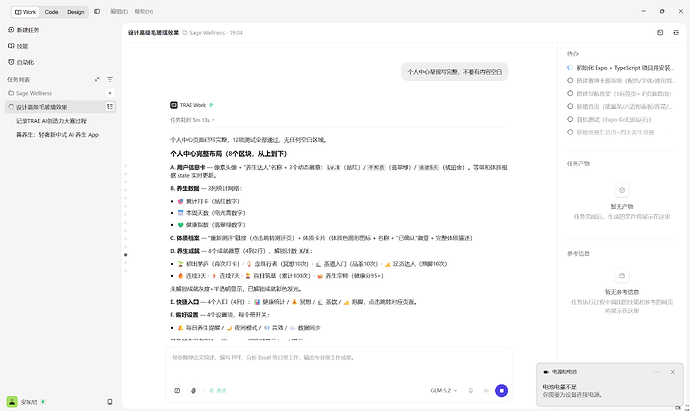This screenshot has height=411, width=690.
Task: Open the more options on the battery notification
Action: pyautogui.click(x=657, y=372)
